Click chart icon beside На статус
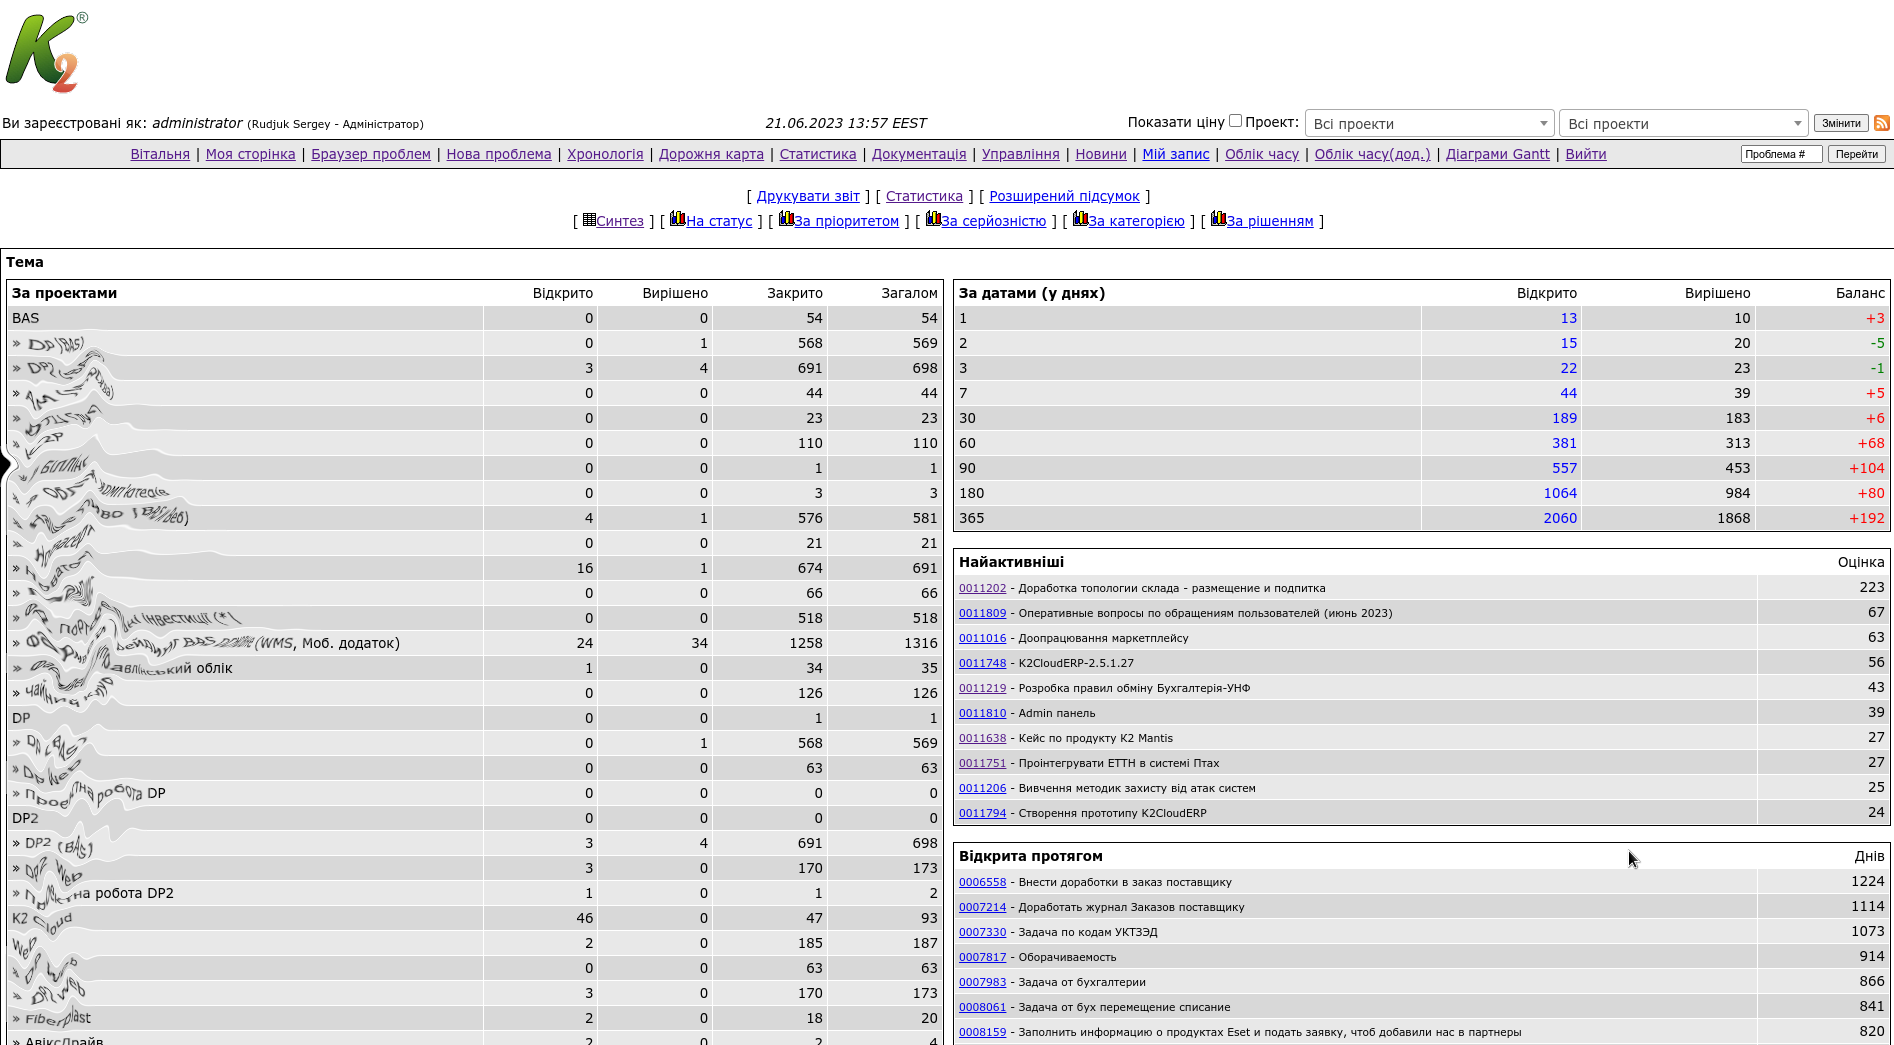The width and height of the screenshot is (1894, 1045). coord(677,218)
